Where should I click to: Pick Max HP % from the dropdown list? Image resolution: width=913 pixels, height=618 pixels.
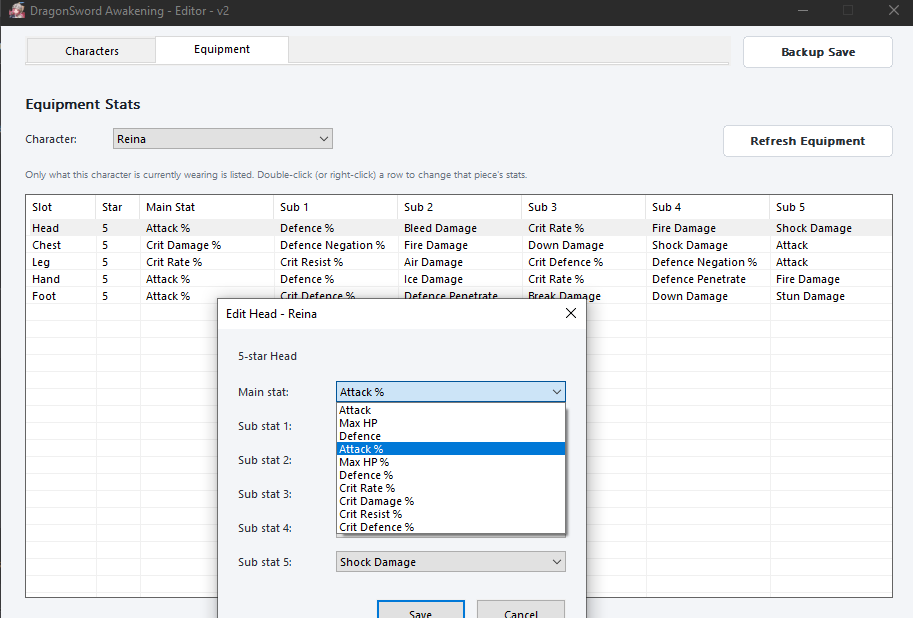tap(451, 462)
